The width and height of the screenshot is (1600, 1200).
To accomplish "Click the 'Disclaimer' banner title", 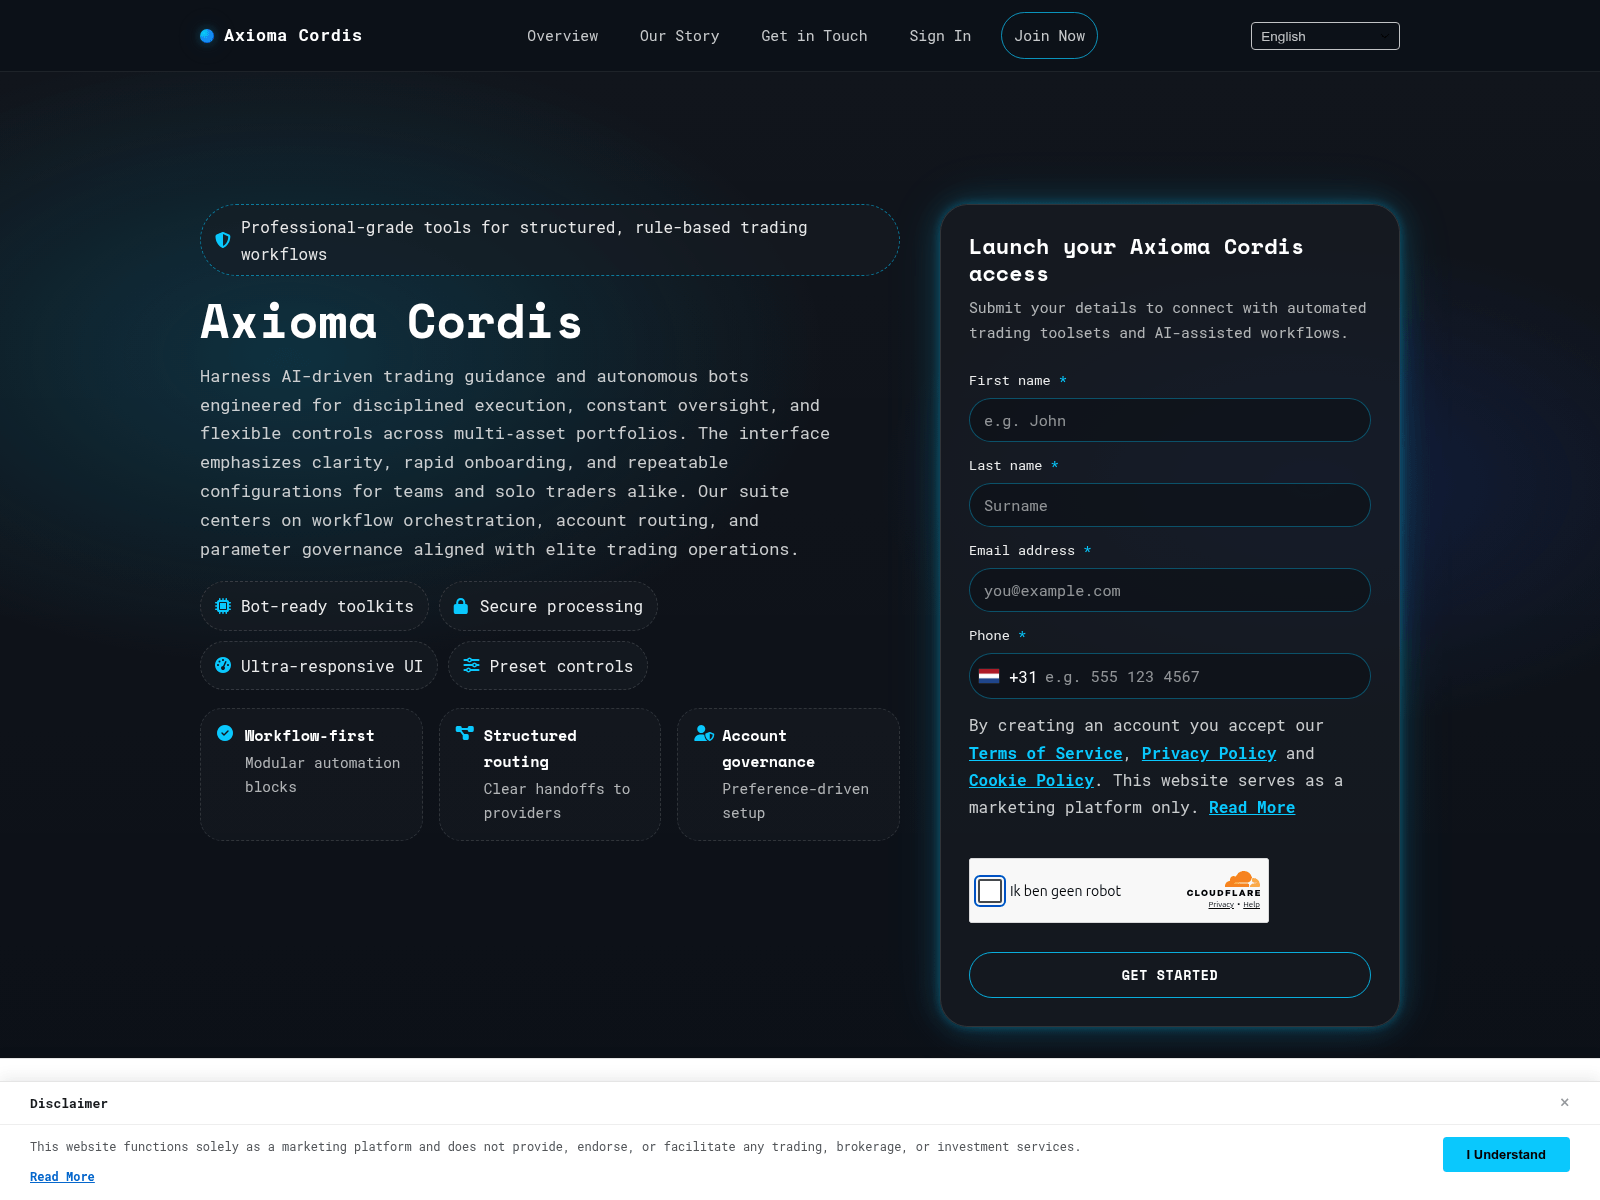I will 69,1104.
